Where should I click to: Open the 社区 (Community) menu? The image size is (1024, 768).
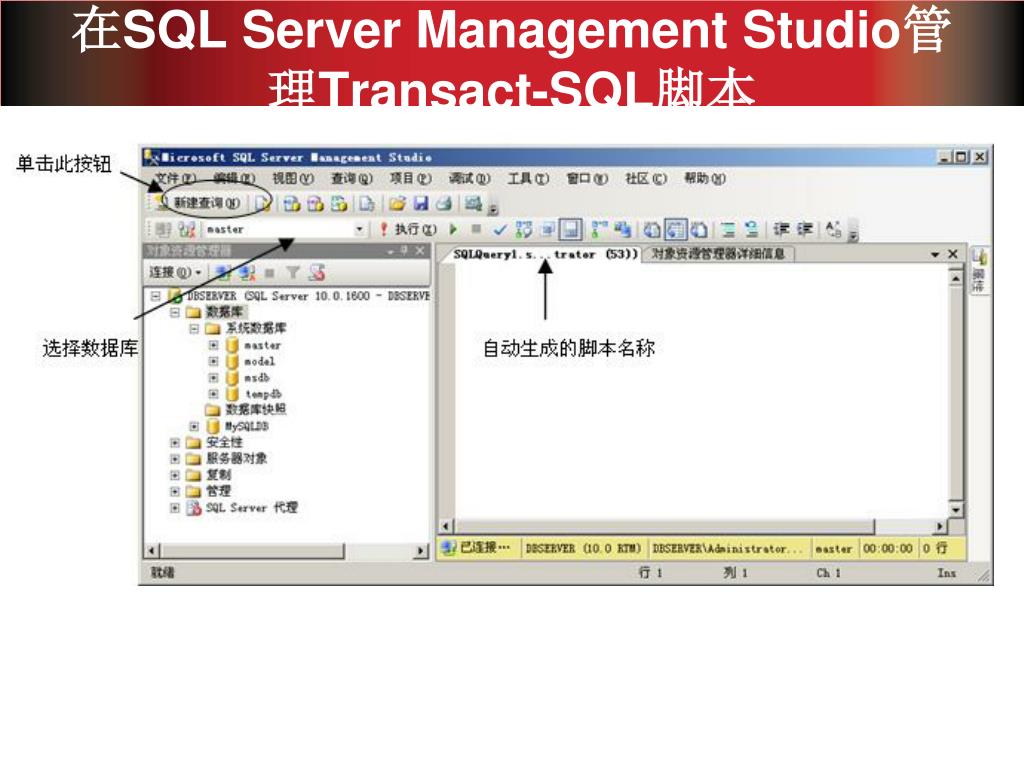click(x=645, y=178)
